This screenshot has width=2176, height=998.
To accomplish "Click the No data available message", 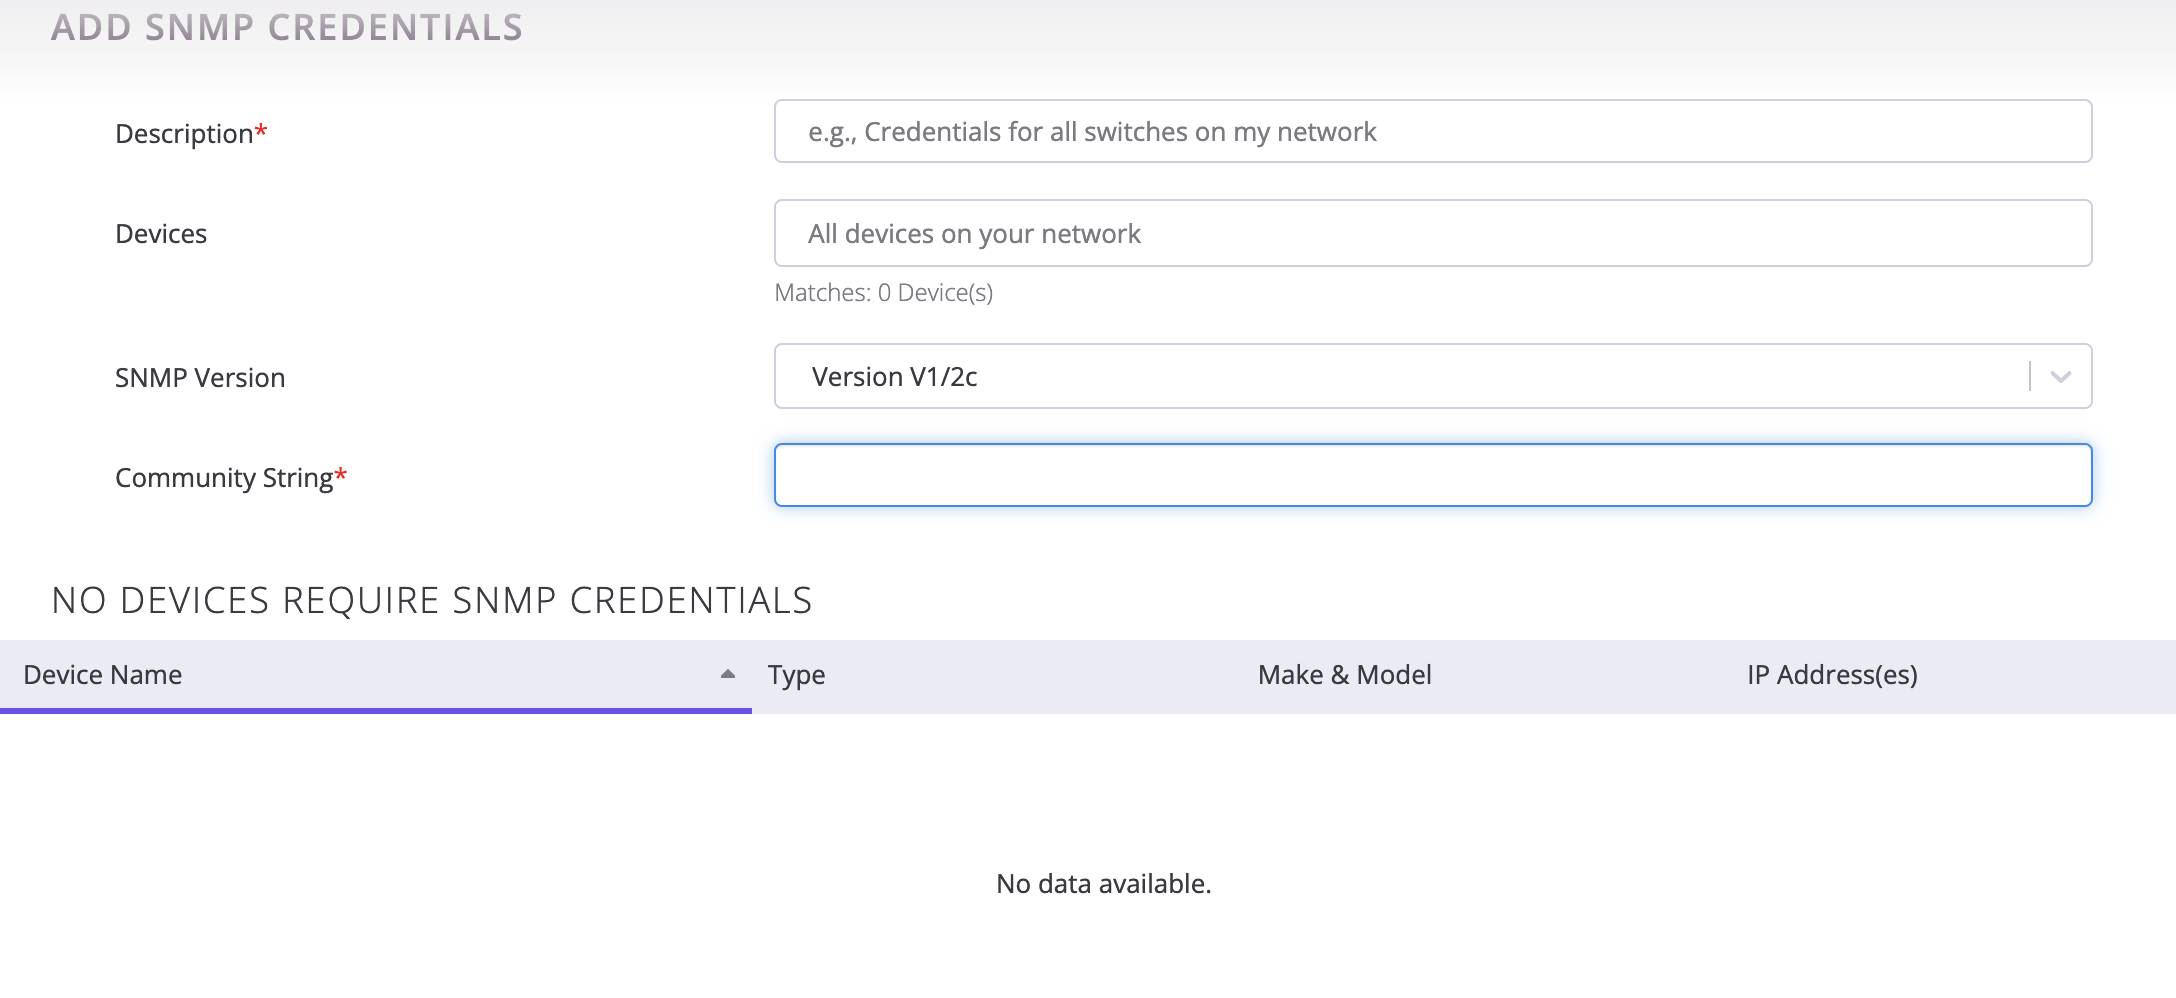I will tap(1103, 883).
